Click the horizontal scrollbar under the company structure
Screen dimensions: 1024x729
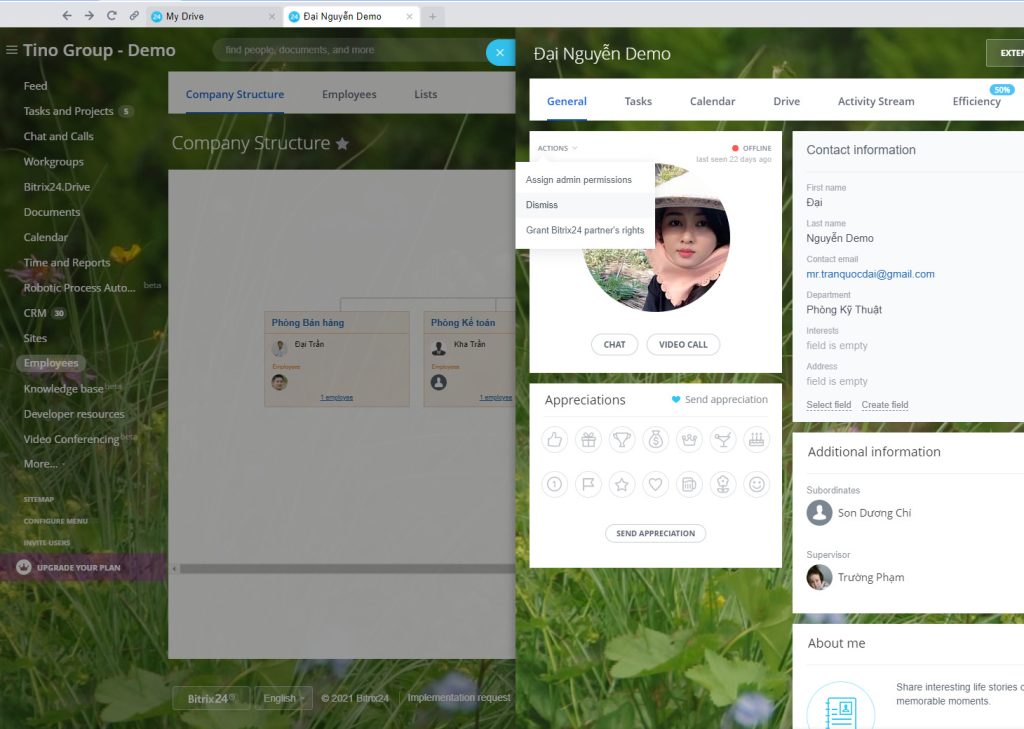click(347, 569)
